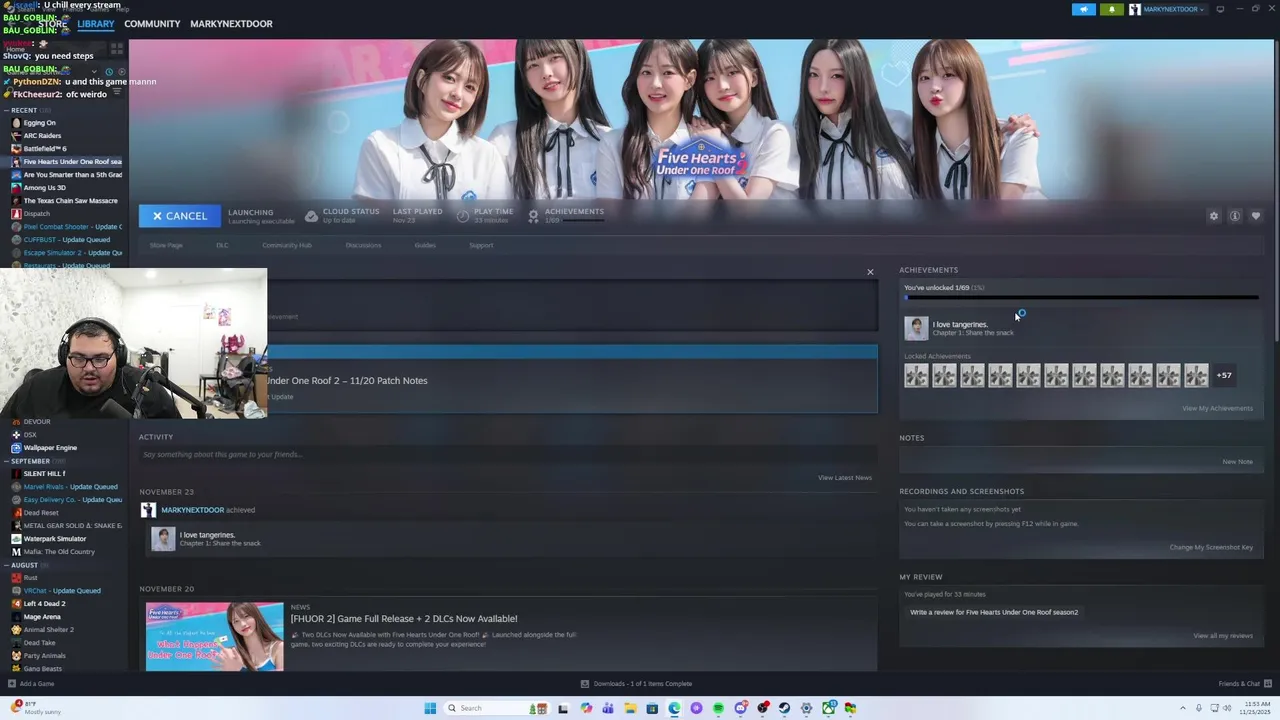Open Friends & Chat
The image size is (1280, 720).
1244,684
